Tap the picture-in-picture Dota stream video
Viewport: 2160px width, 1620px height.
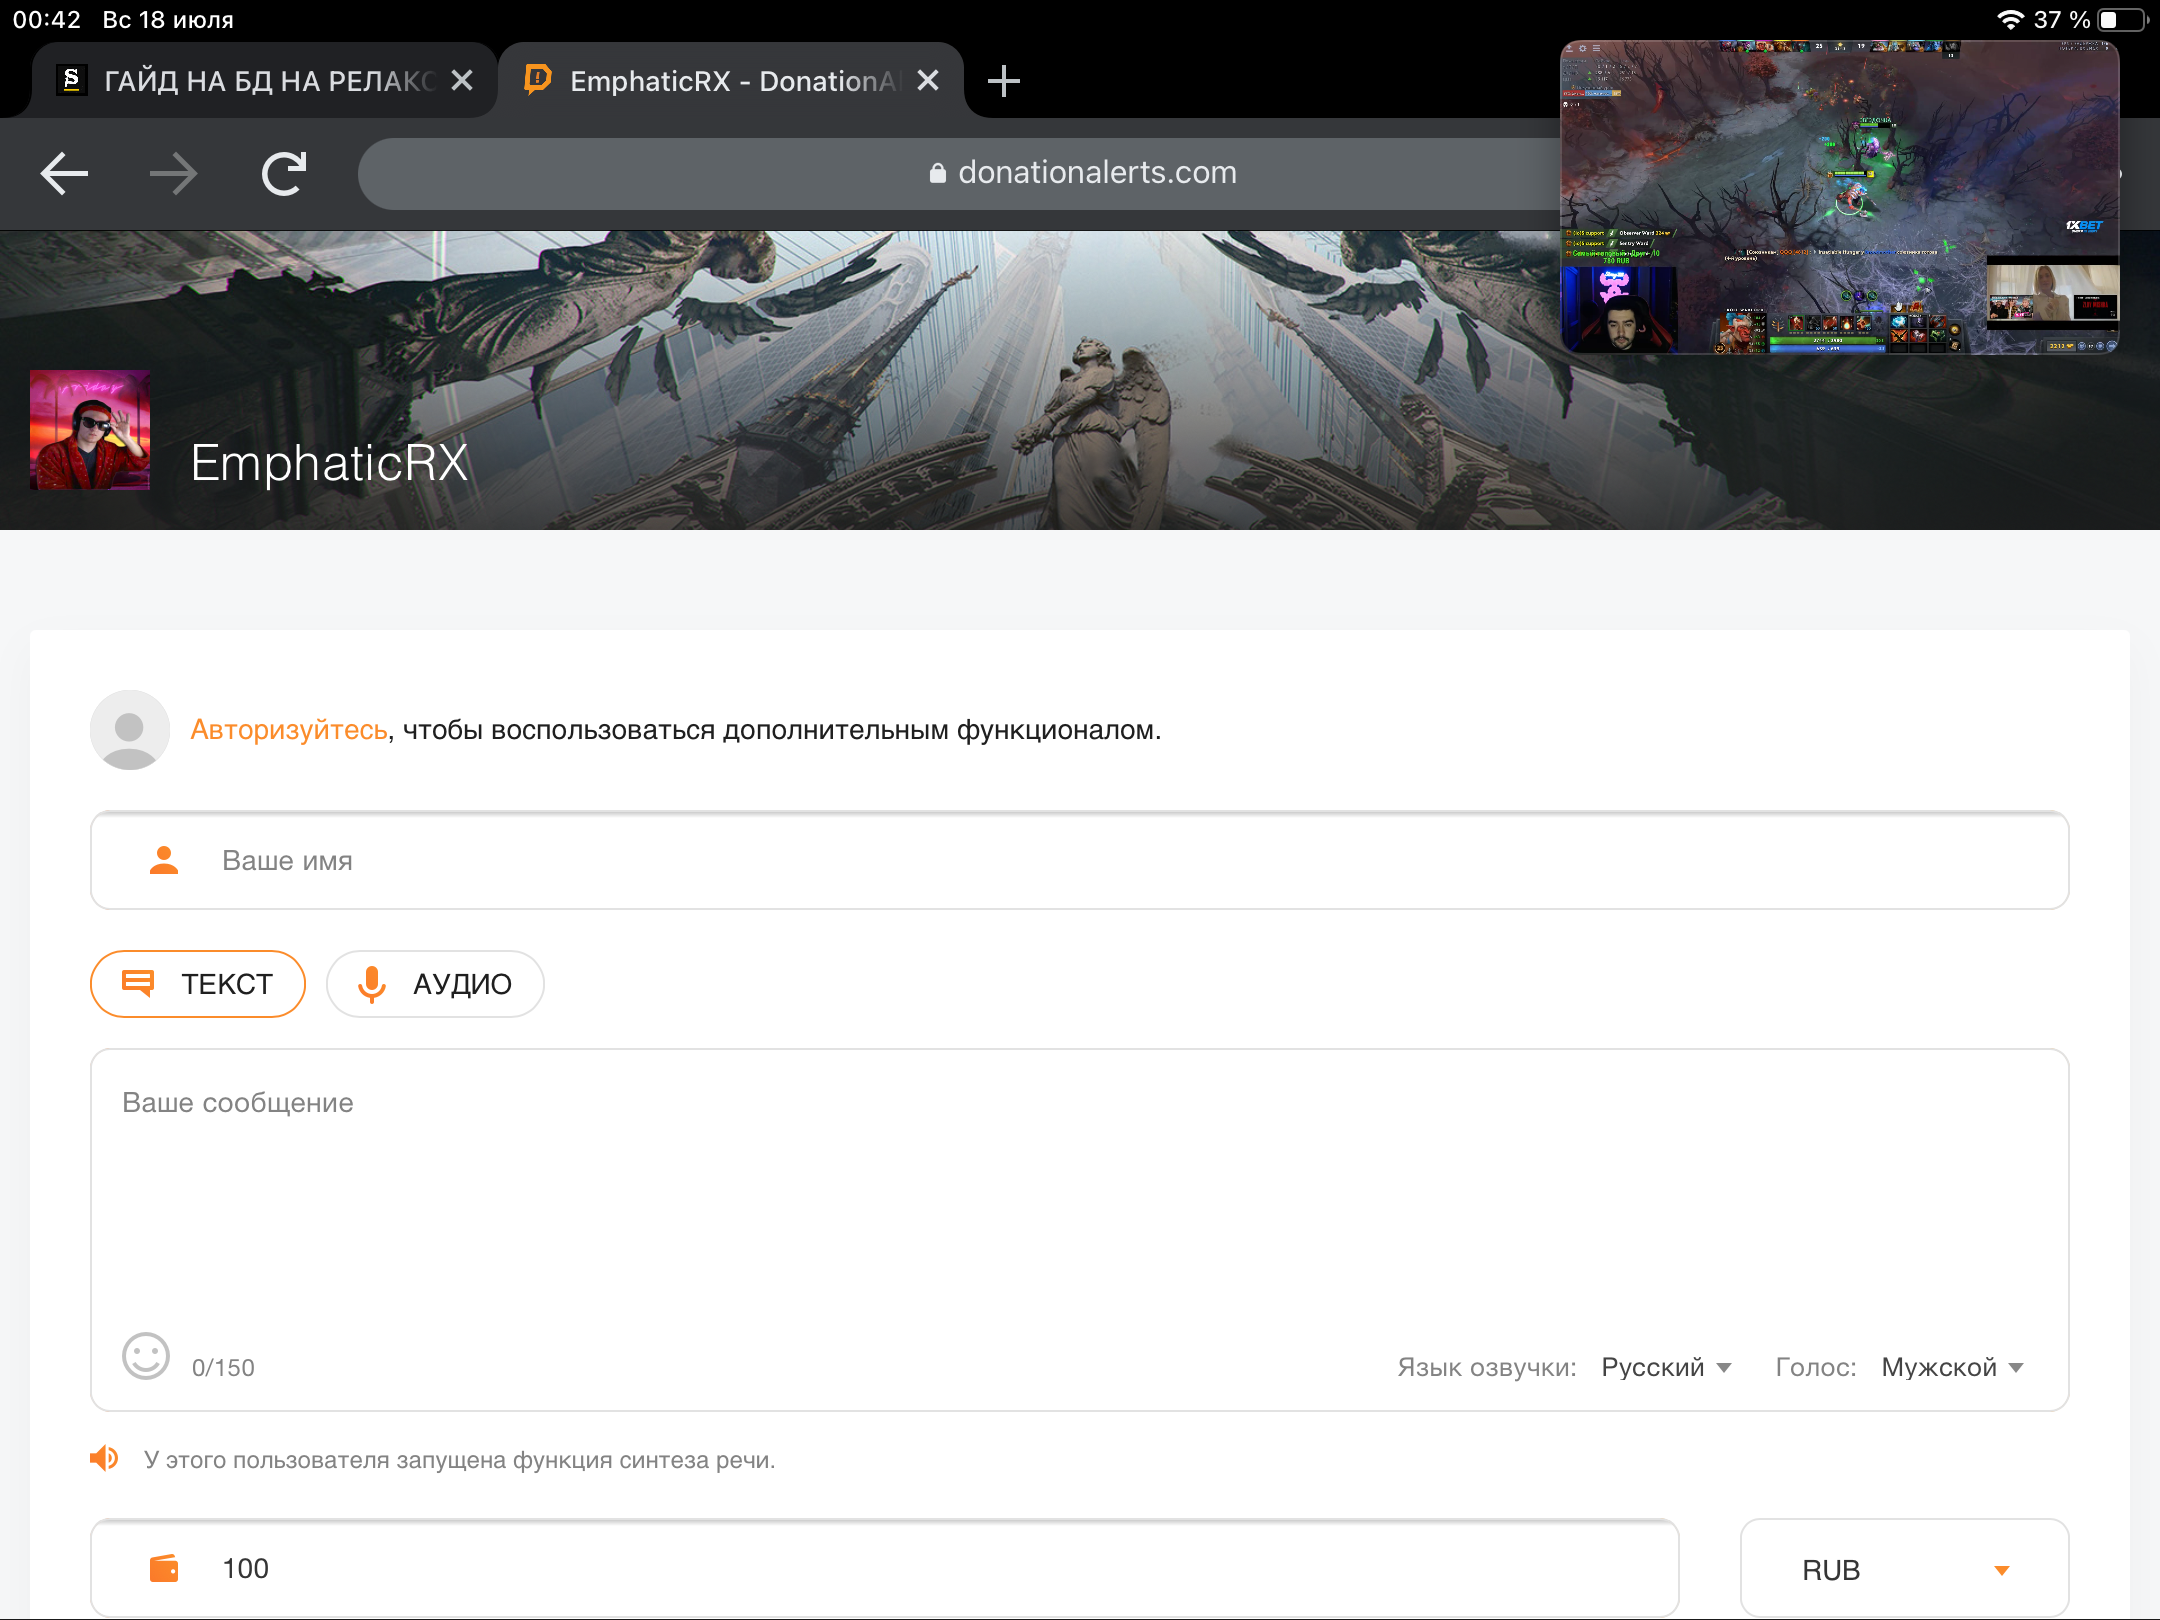1839,197
